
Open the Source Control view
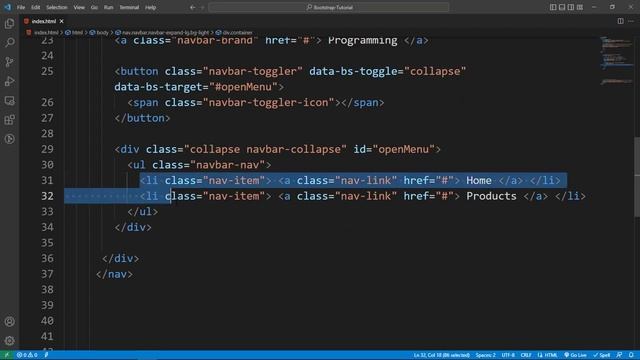click(x=9, y=62)
